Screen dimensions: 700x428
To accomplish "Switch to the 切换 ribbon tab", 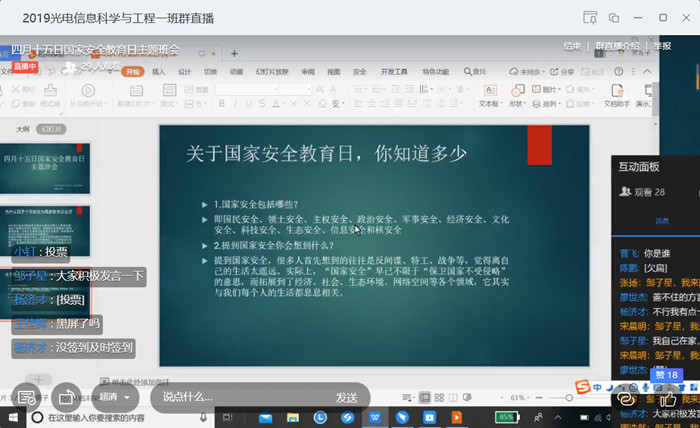I will (210, 71).
